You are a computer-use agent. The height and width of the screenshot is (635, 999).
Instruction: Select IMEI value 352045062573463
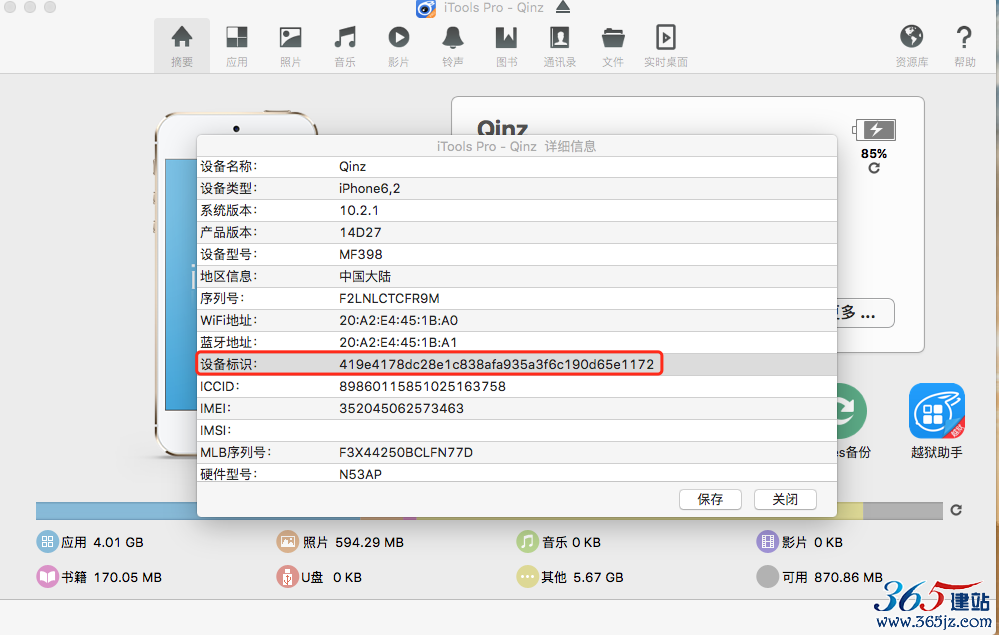[x=401, y=408]
